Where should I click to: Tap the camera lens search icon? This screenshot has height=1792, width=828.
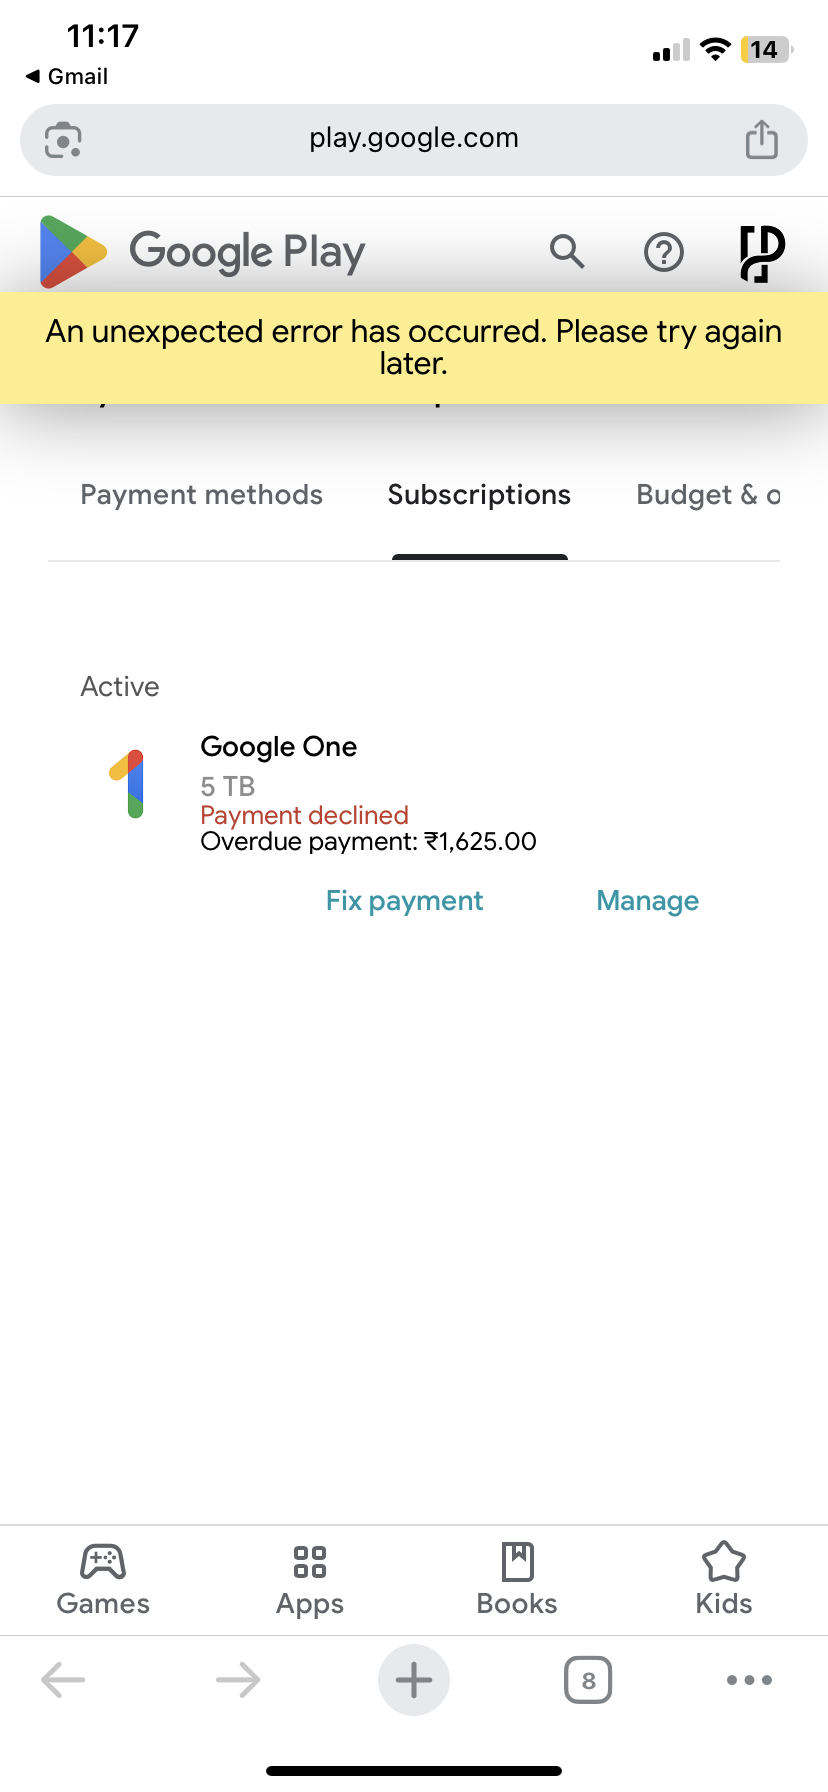point(64,140)
